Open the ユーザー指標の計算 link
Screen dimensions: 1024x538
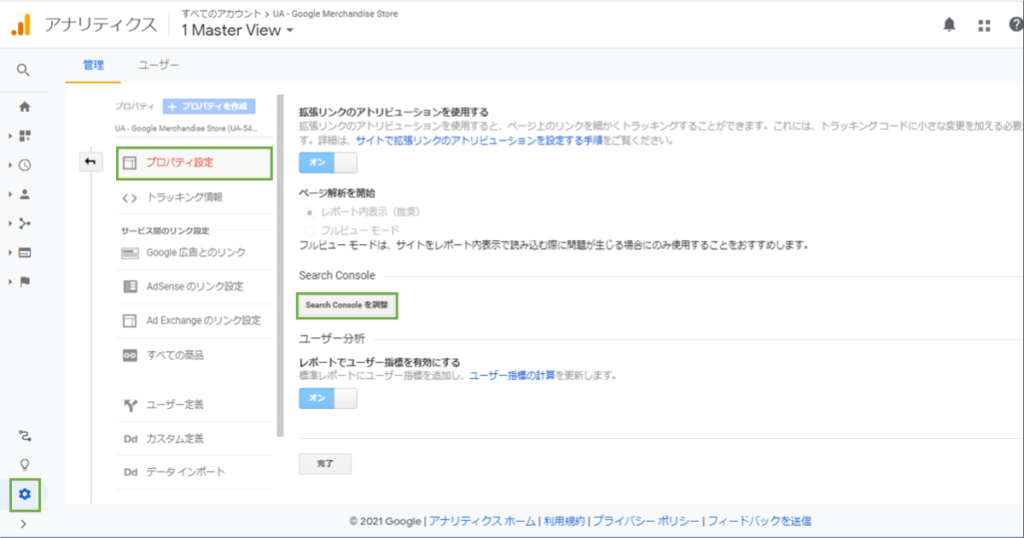point(512,375)
